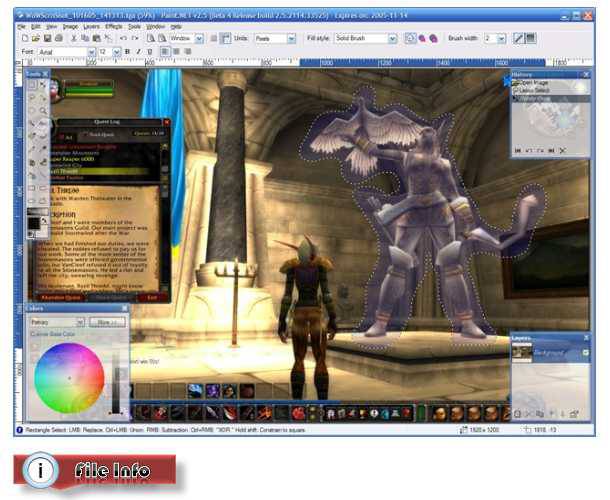
Task: Open the Effects menu
Action: click(x=114, y=26)
